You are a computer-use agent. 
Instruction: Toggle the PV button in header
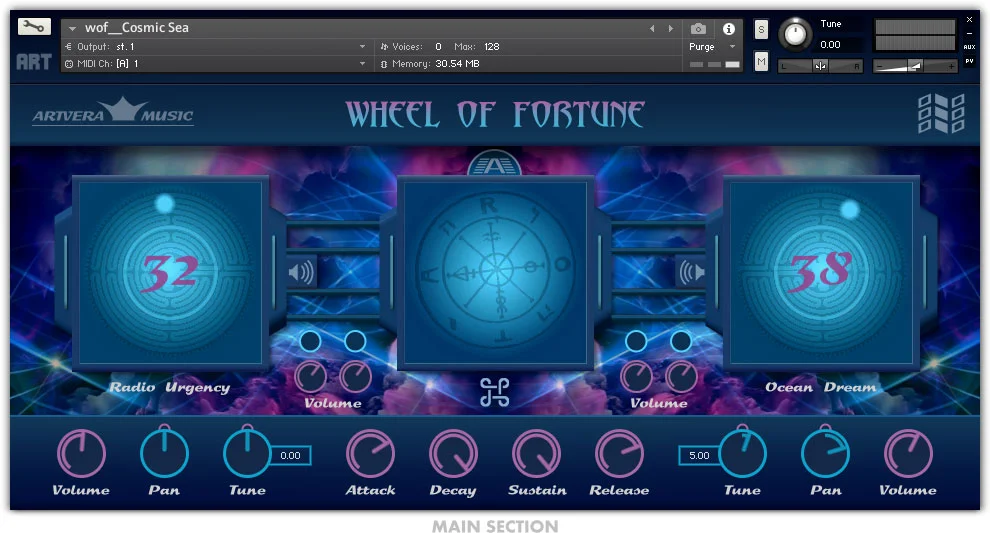point(969,61)
